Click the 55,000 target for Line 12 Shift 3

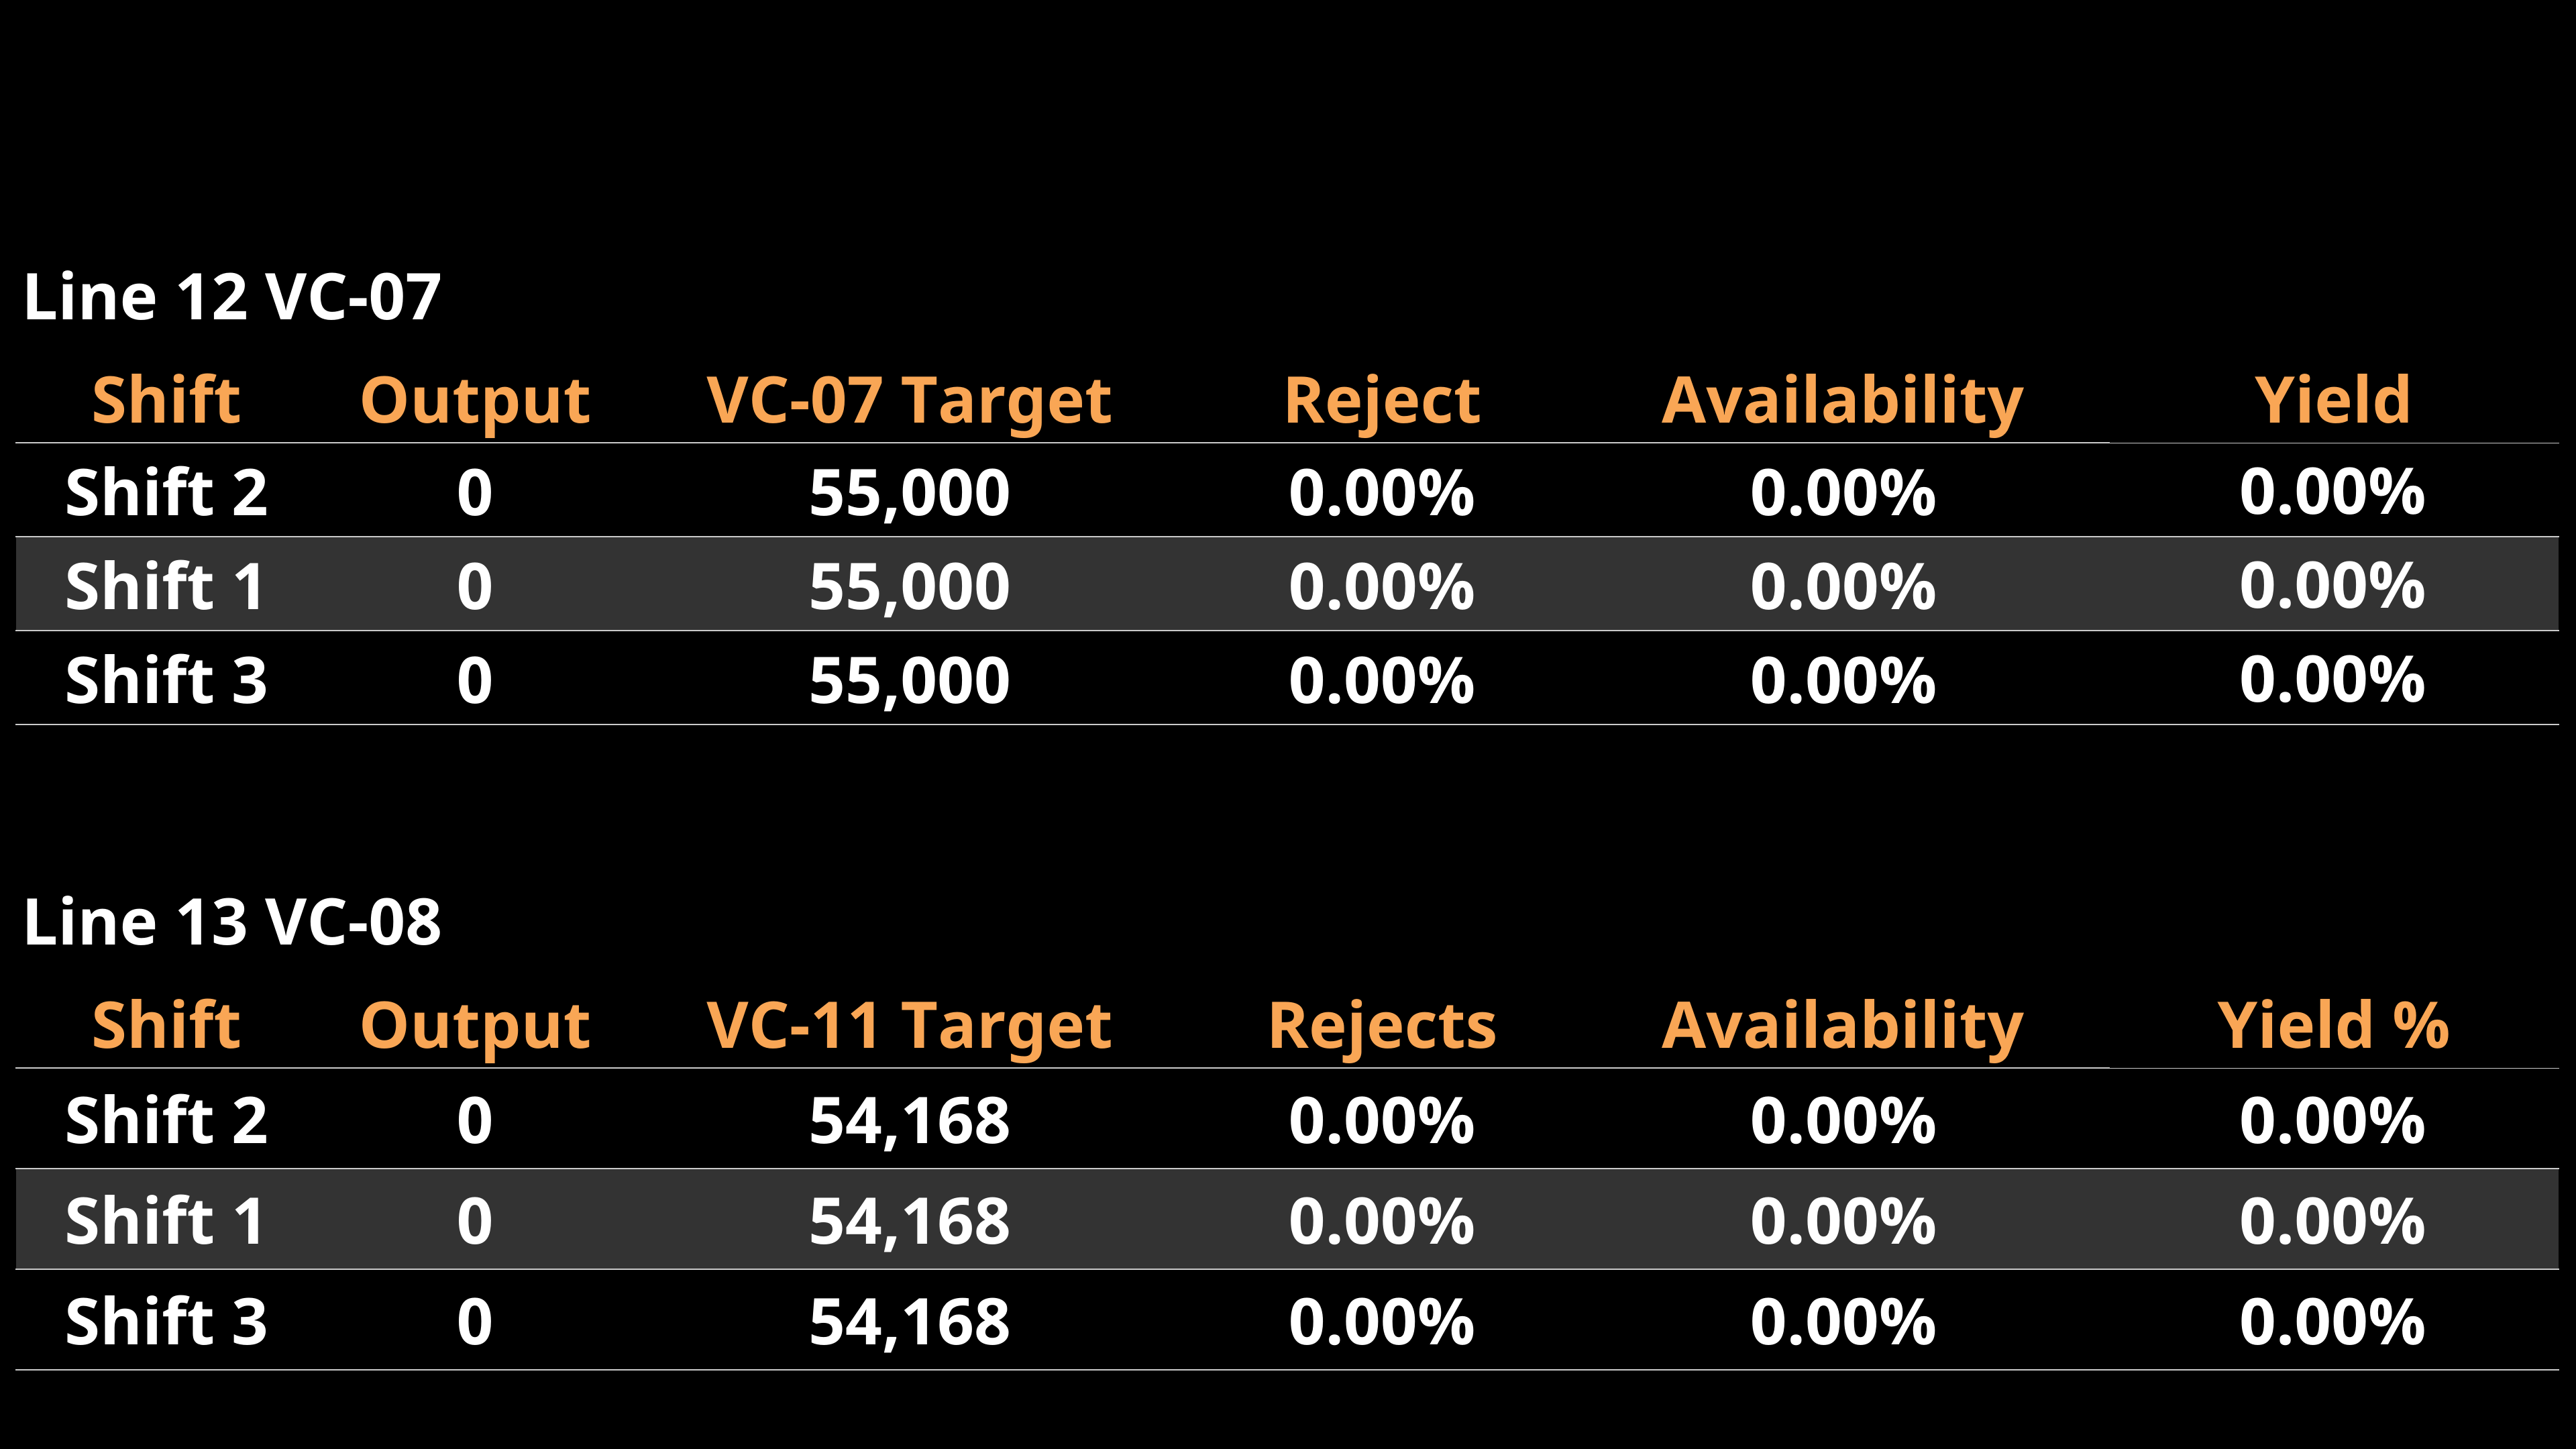click(909, 680)
